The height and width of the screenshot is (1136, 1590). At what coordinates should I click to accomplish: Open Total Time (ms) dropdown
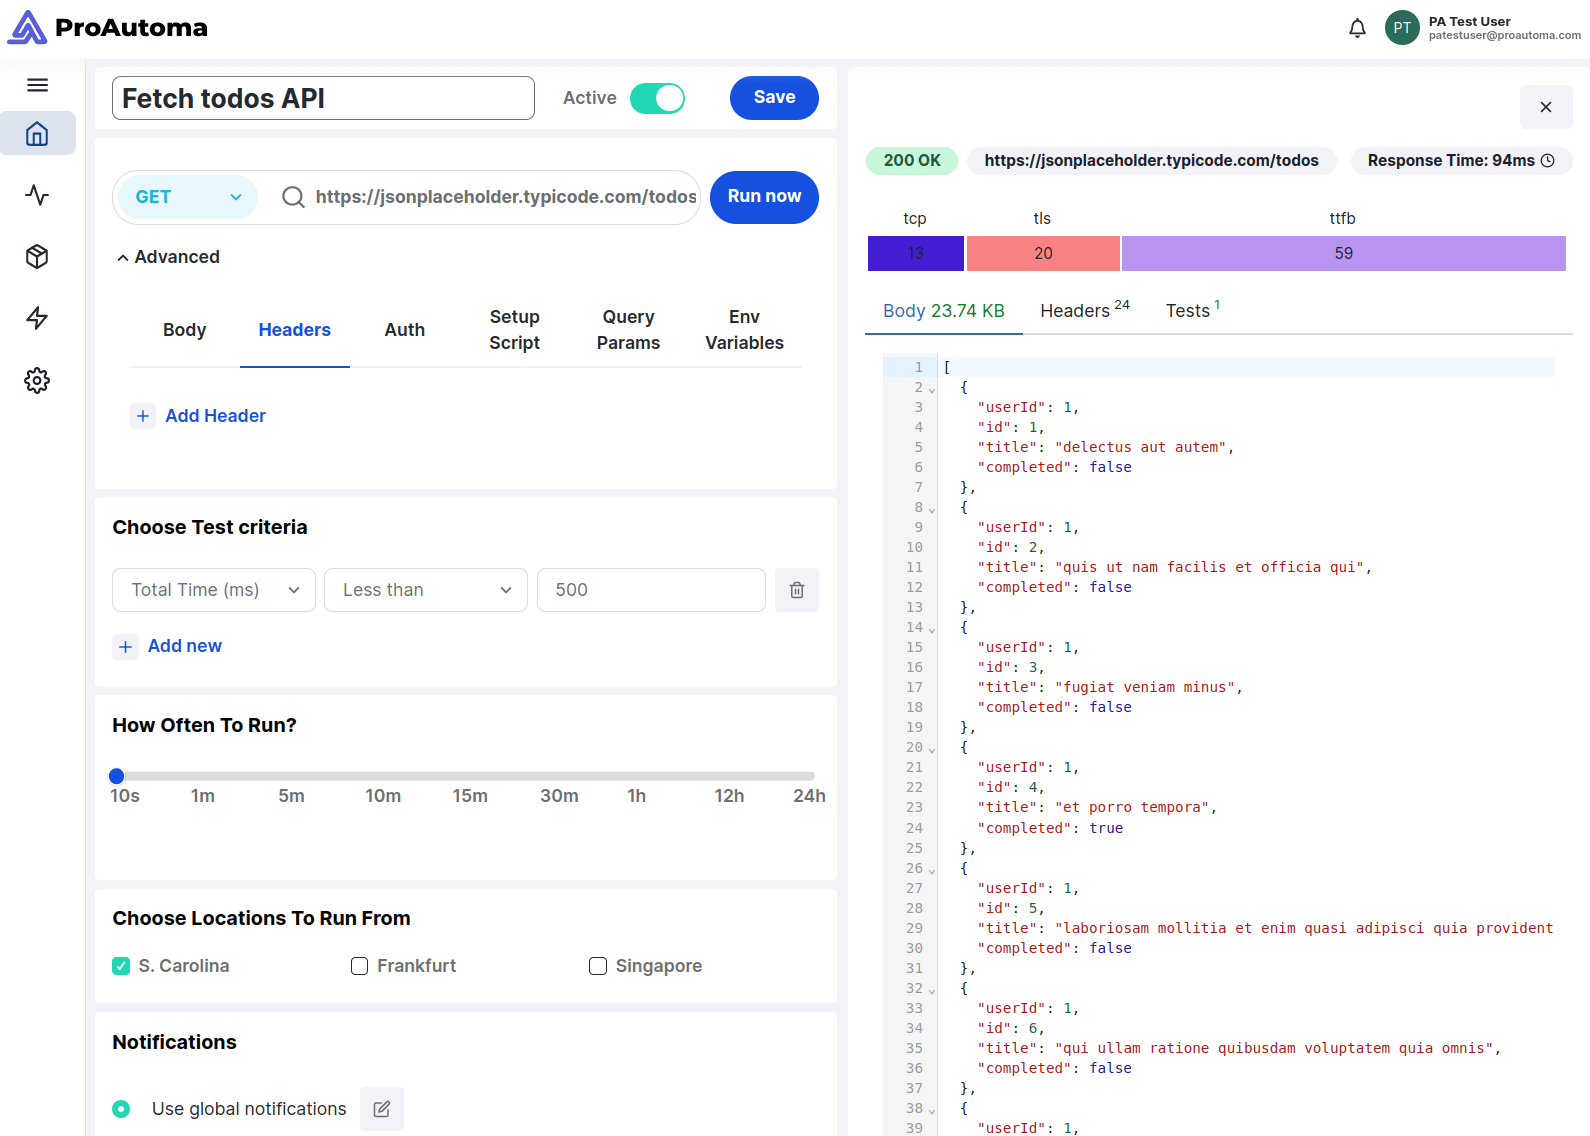pos(214,590)
